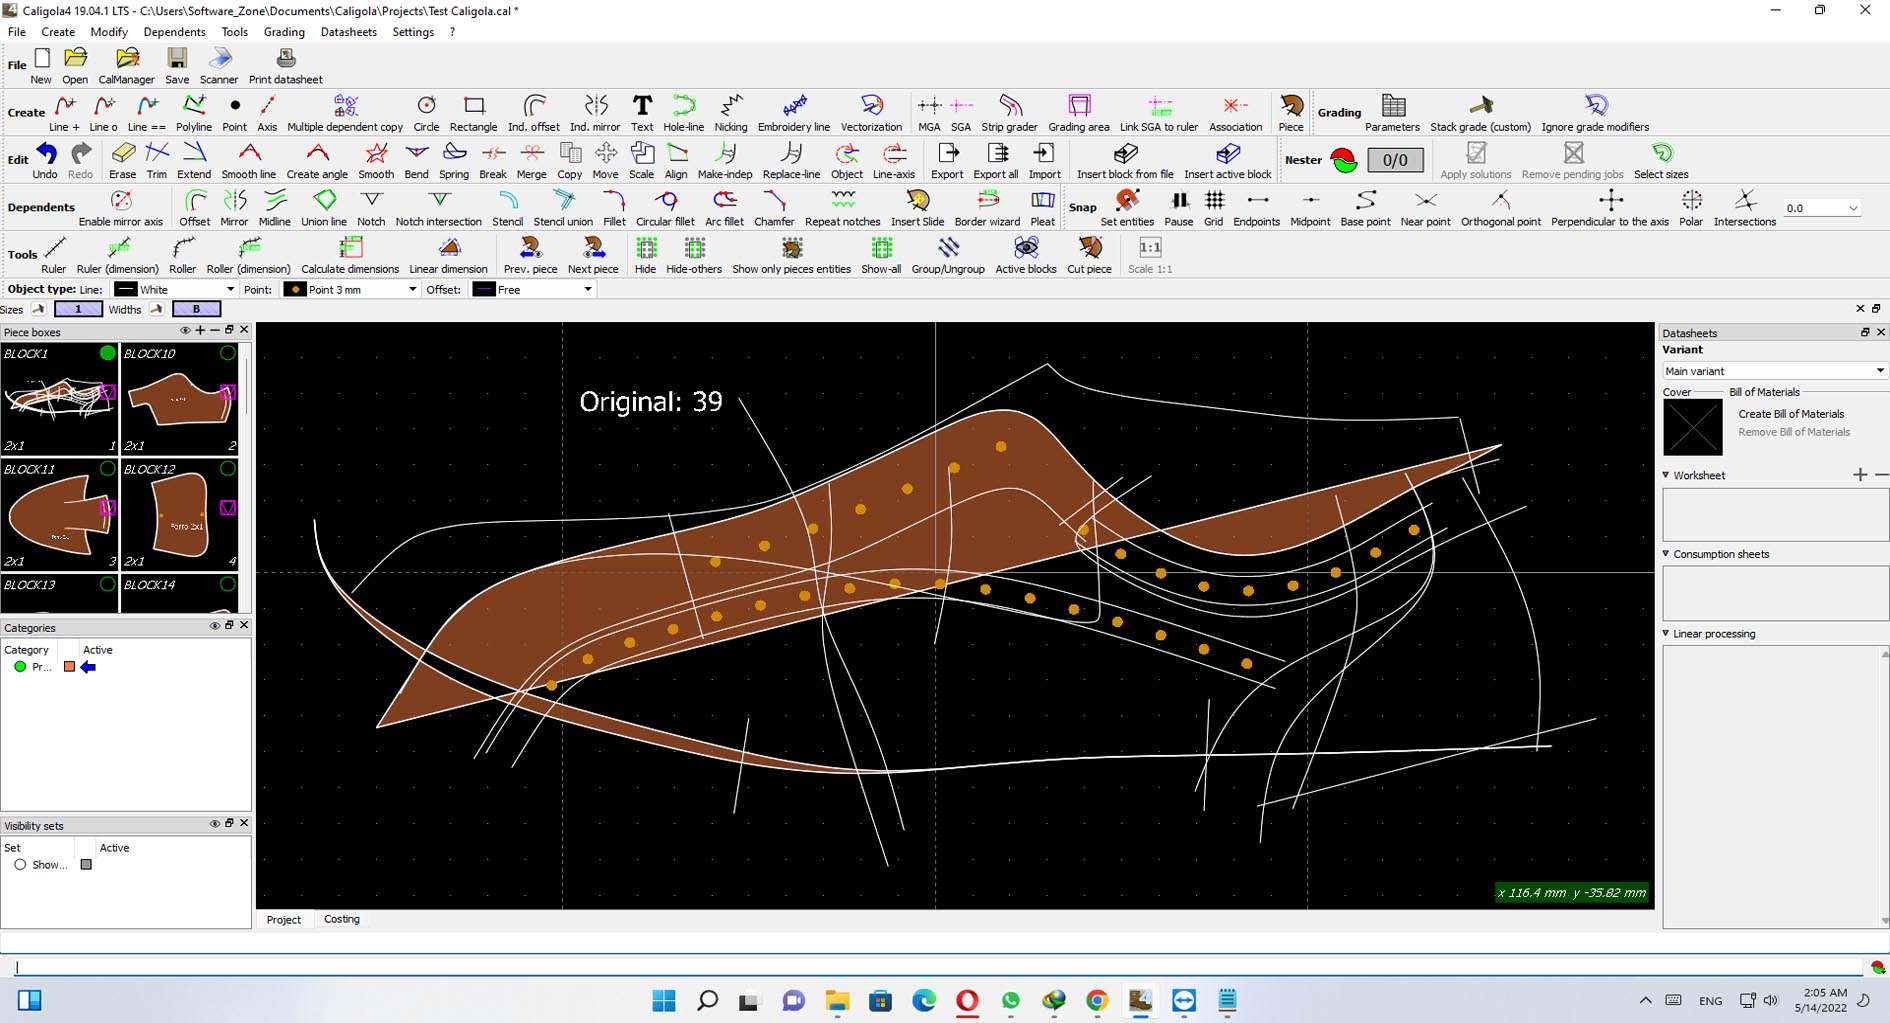Toggle the Show visibility set radio button

[20, 865]
